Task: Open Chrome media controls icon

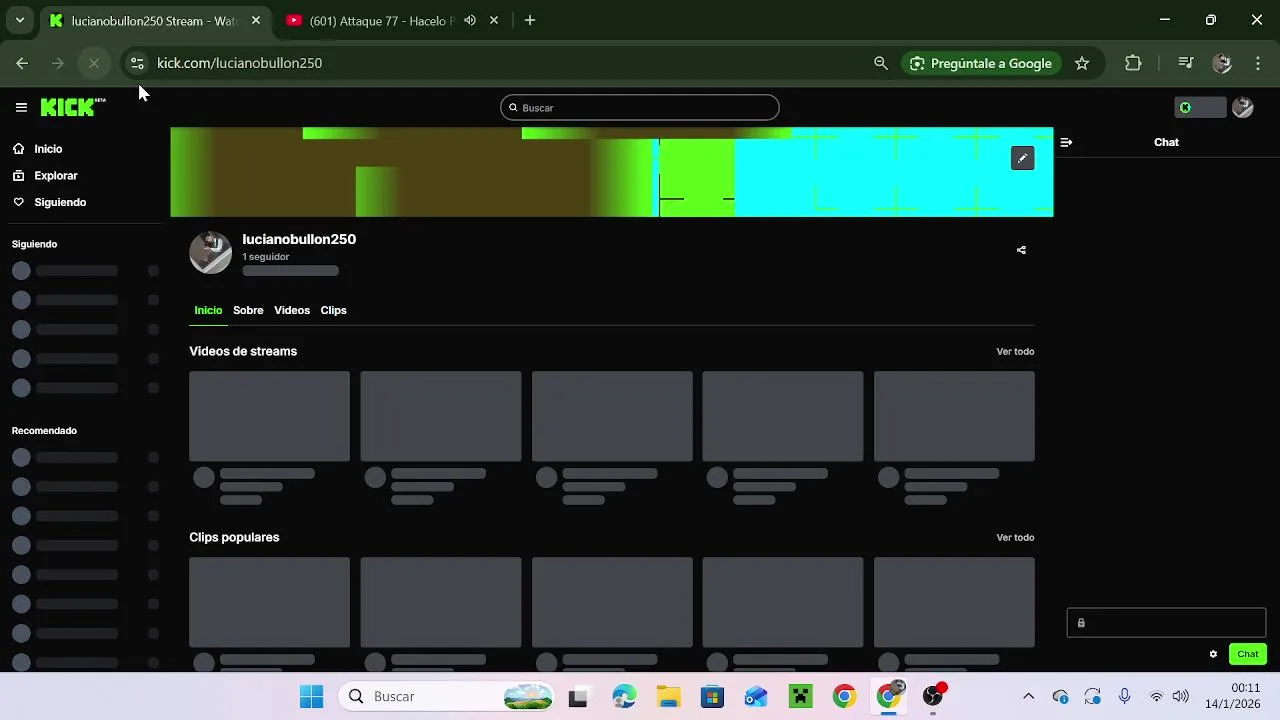Action: point(1186,63)
